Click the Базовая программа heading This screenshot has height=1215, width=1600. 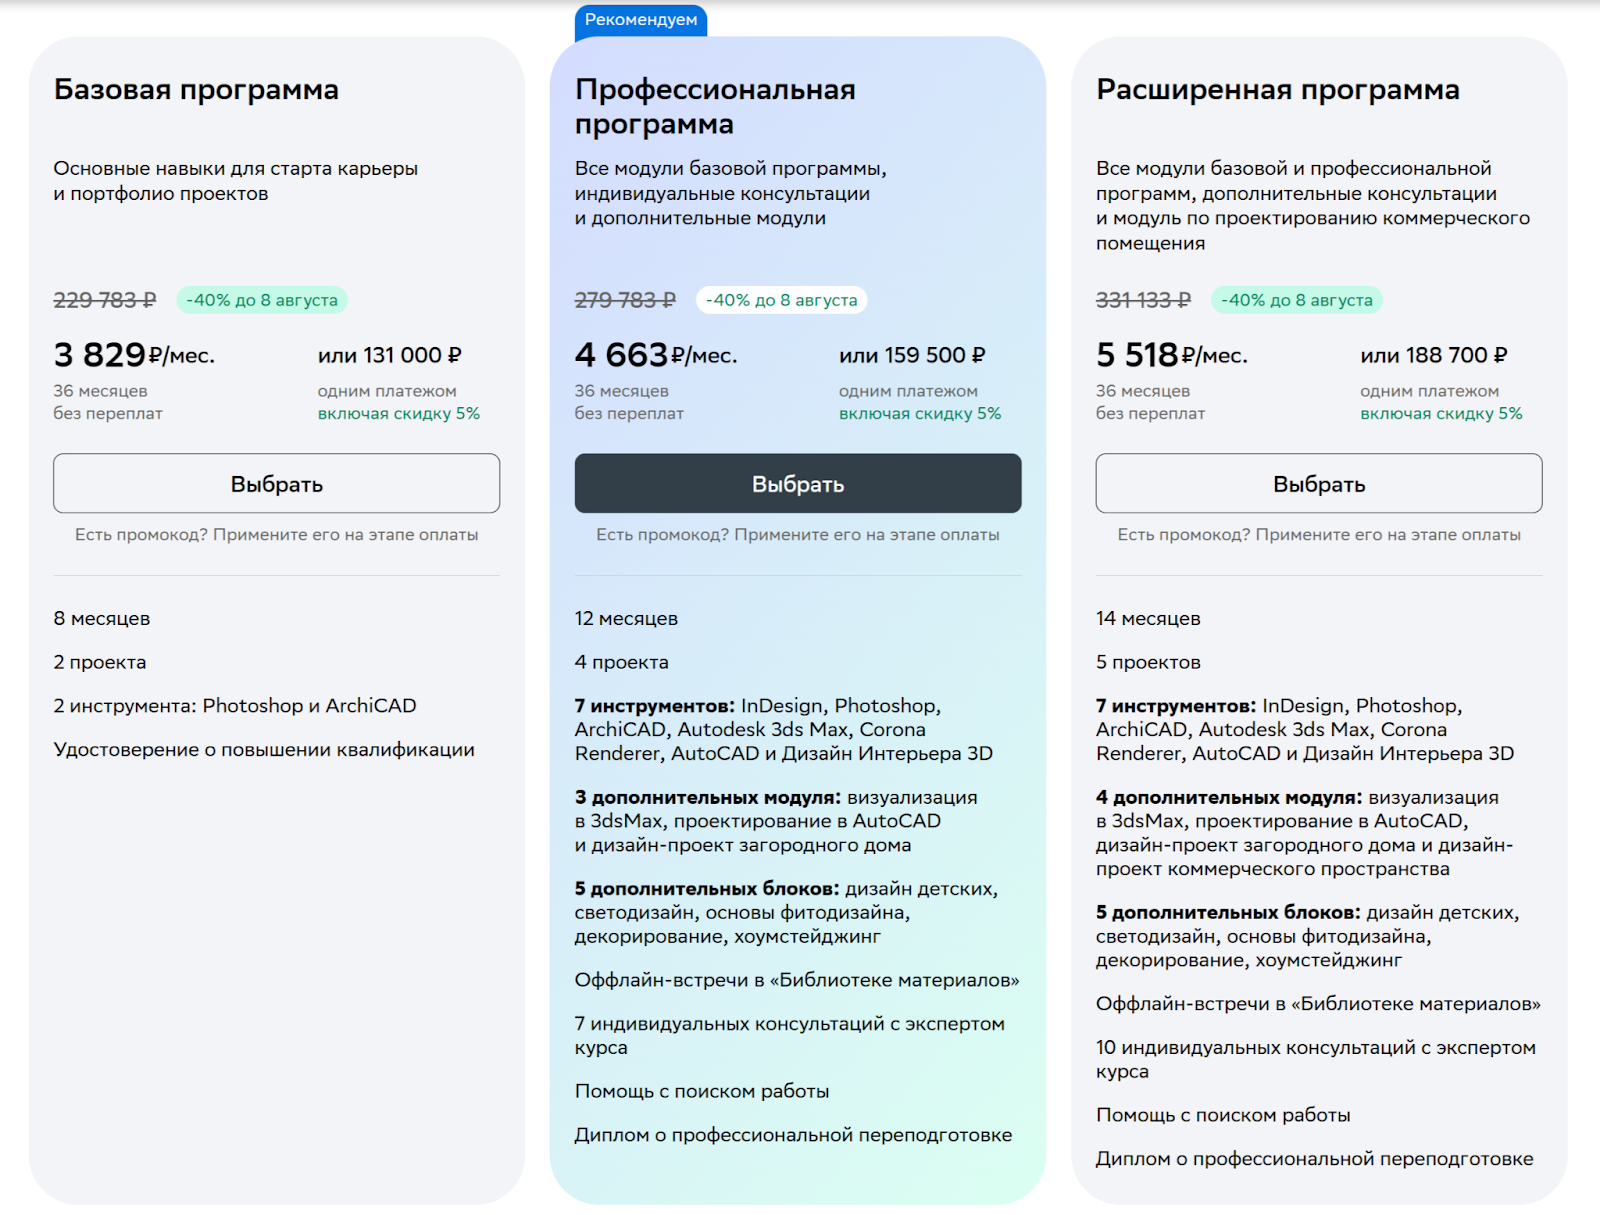(x=196, y=90)
